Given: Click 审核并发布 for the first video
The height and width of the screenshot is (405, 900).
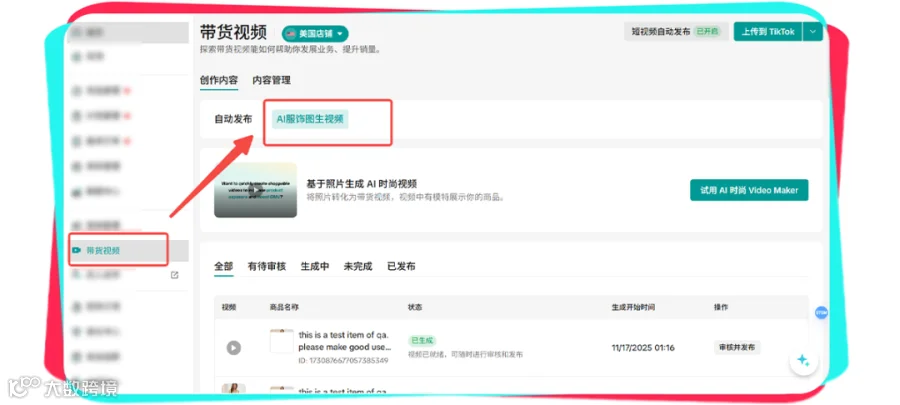Looking at the screenshot, I should 737,347.
